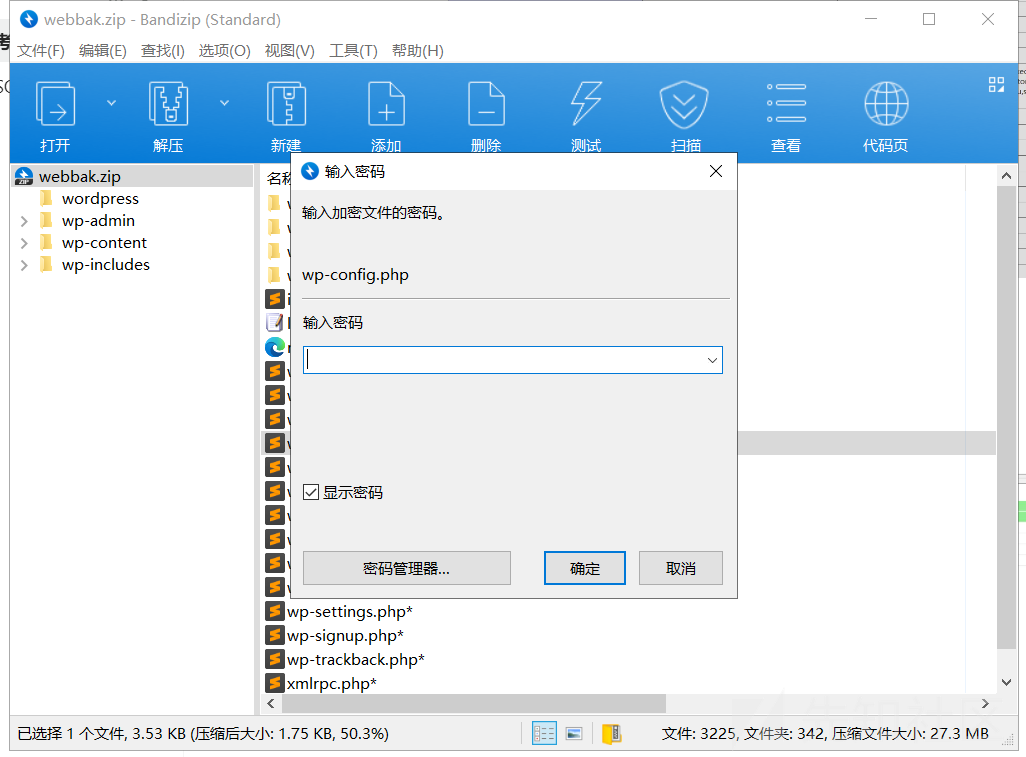Screen dimensions: 1026x757
Task: Click the vertical scrollbar up arrow
Action: click(1006, 175)
